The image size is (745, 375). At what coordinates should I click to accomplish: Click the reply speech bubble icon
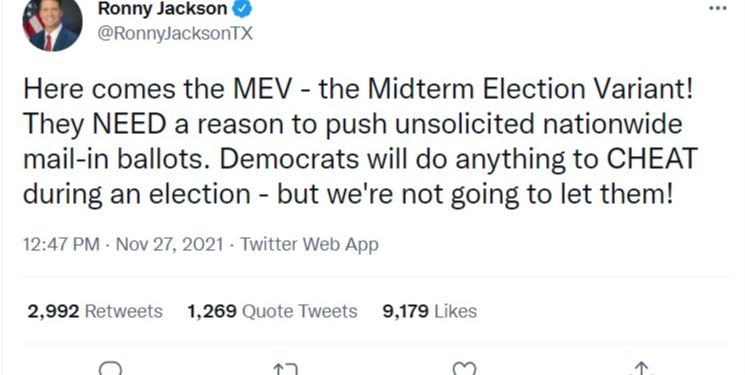110,369
